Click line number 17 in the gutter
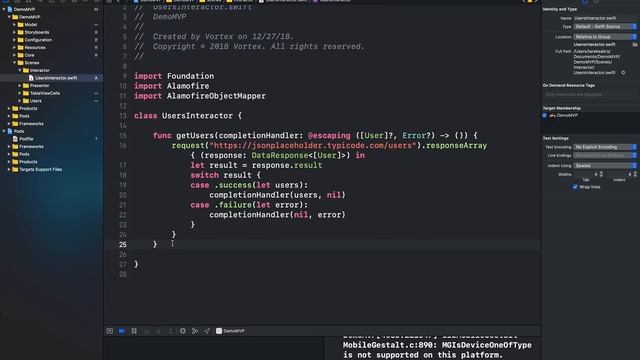The image size is (640, 360). pos(123,165)
